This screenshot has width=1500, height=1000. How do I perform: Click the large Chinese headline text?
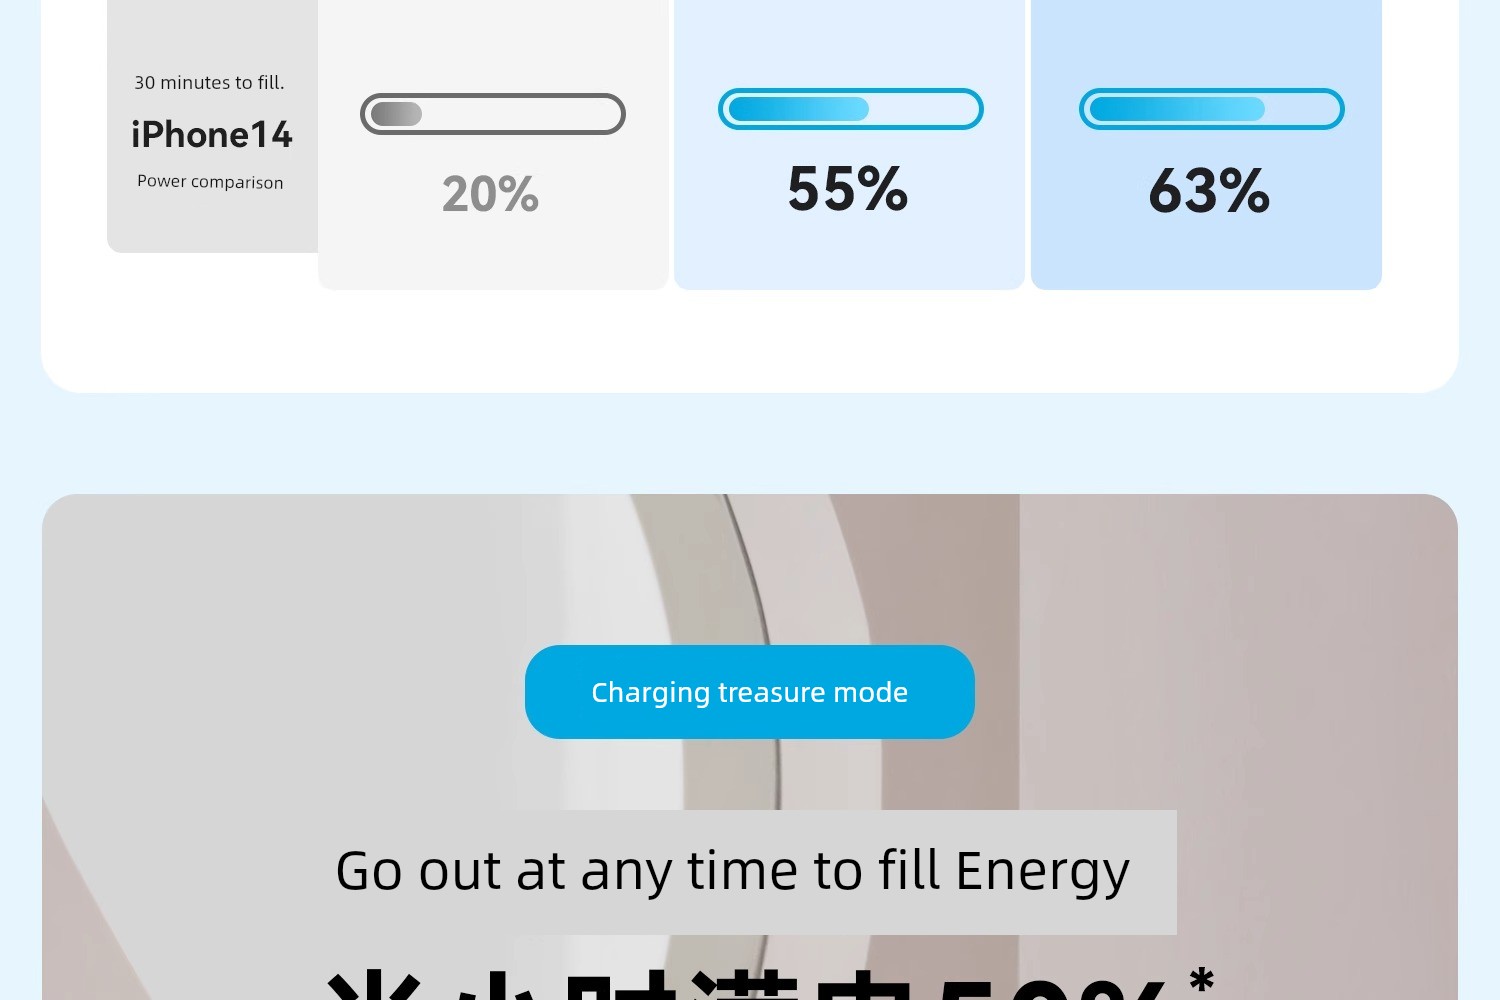tap(745, 985)
